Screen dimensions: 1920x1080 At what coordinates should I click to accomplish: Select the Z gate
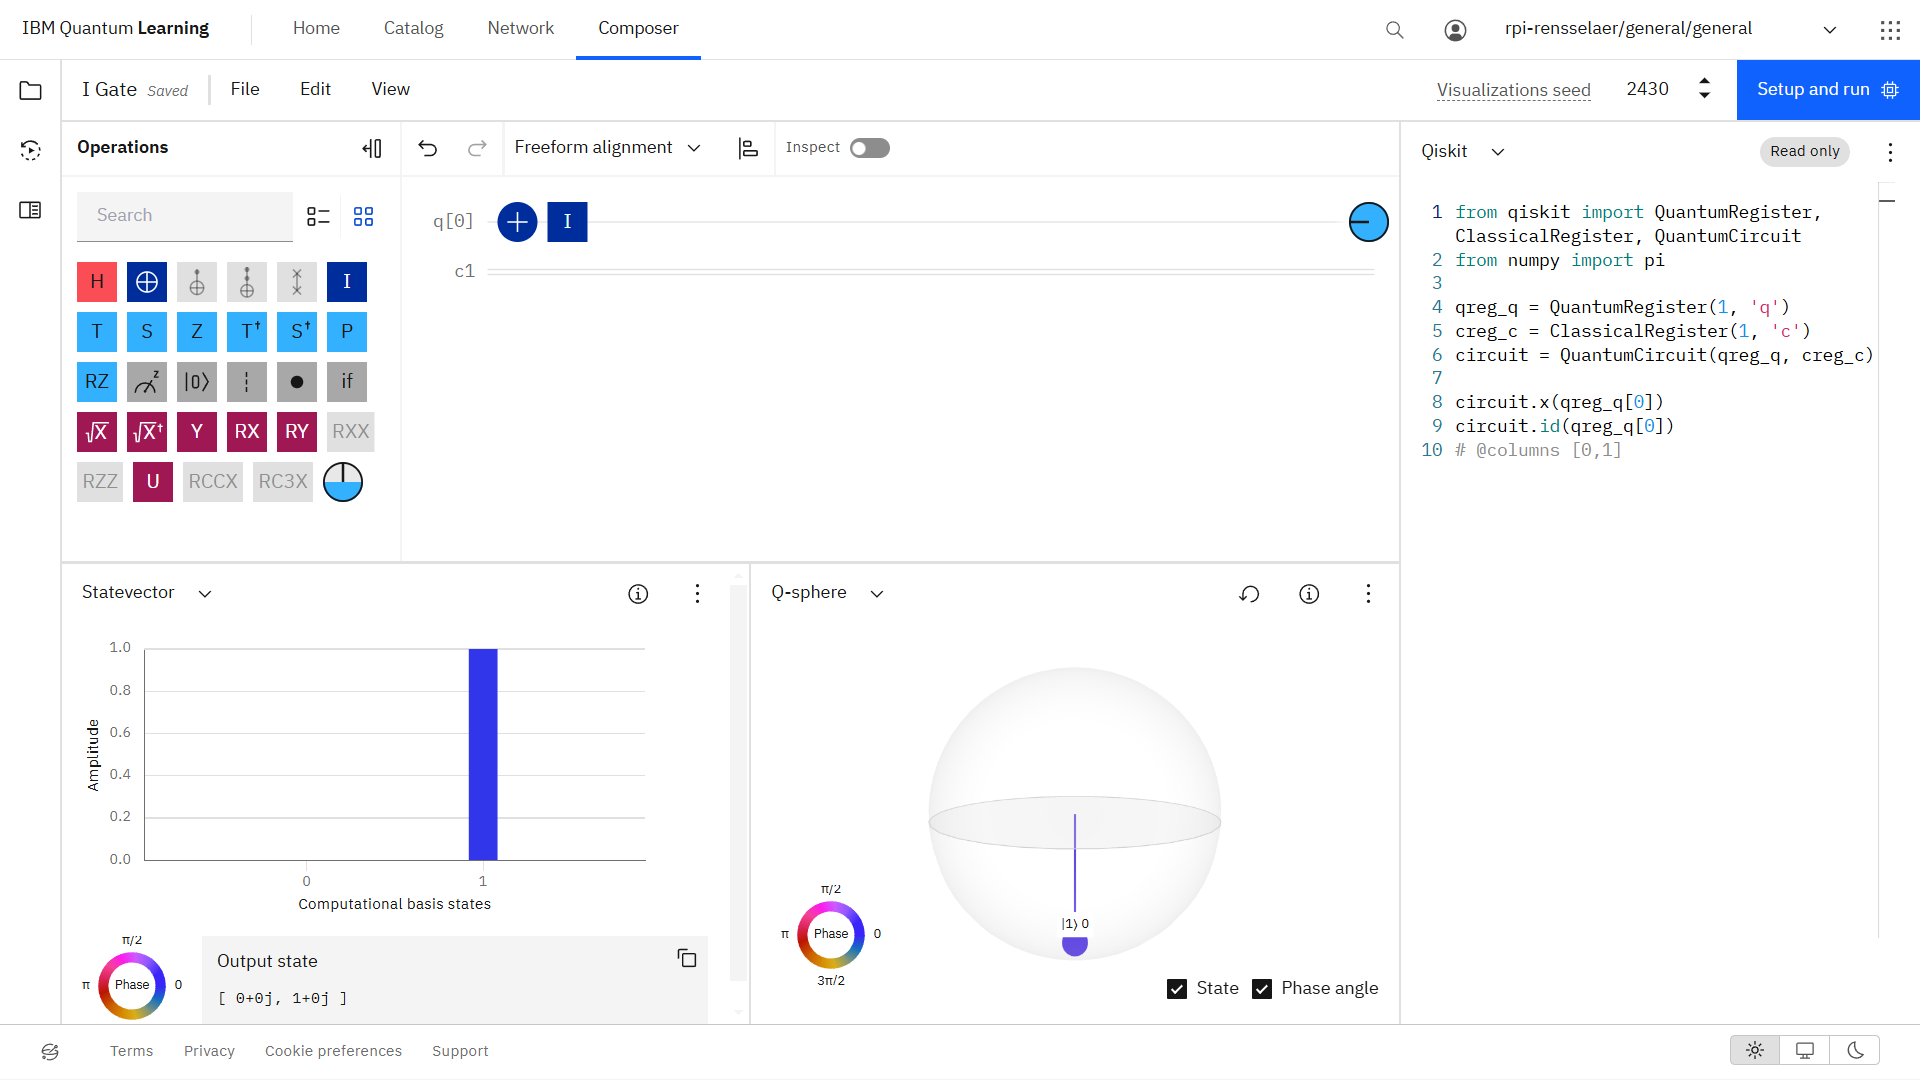[197, 332]
